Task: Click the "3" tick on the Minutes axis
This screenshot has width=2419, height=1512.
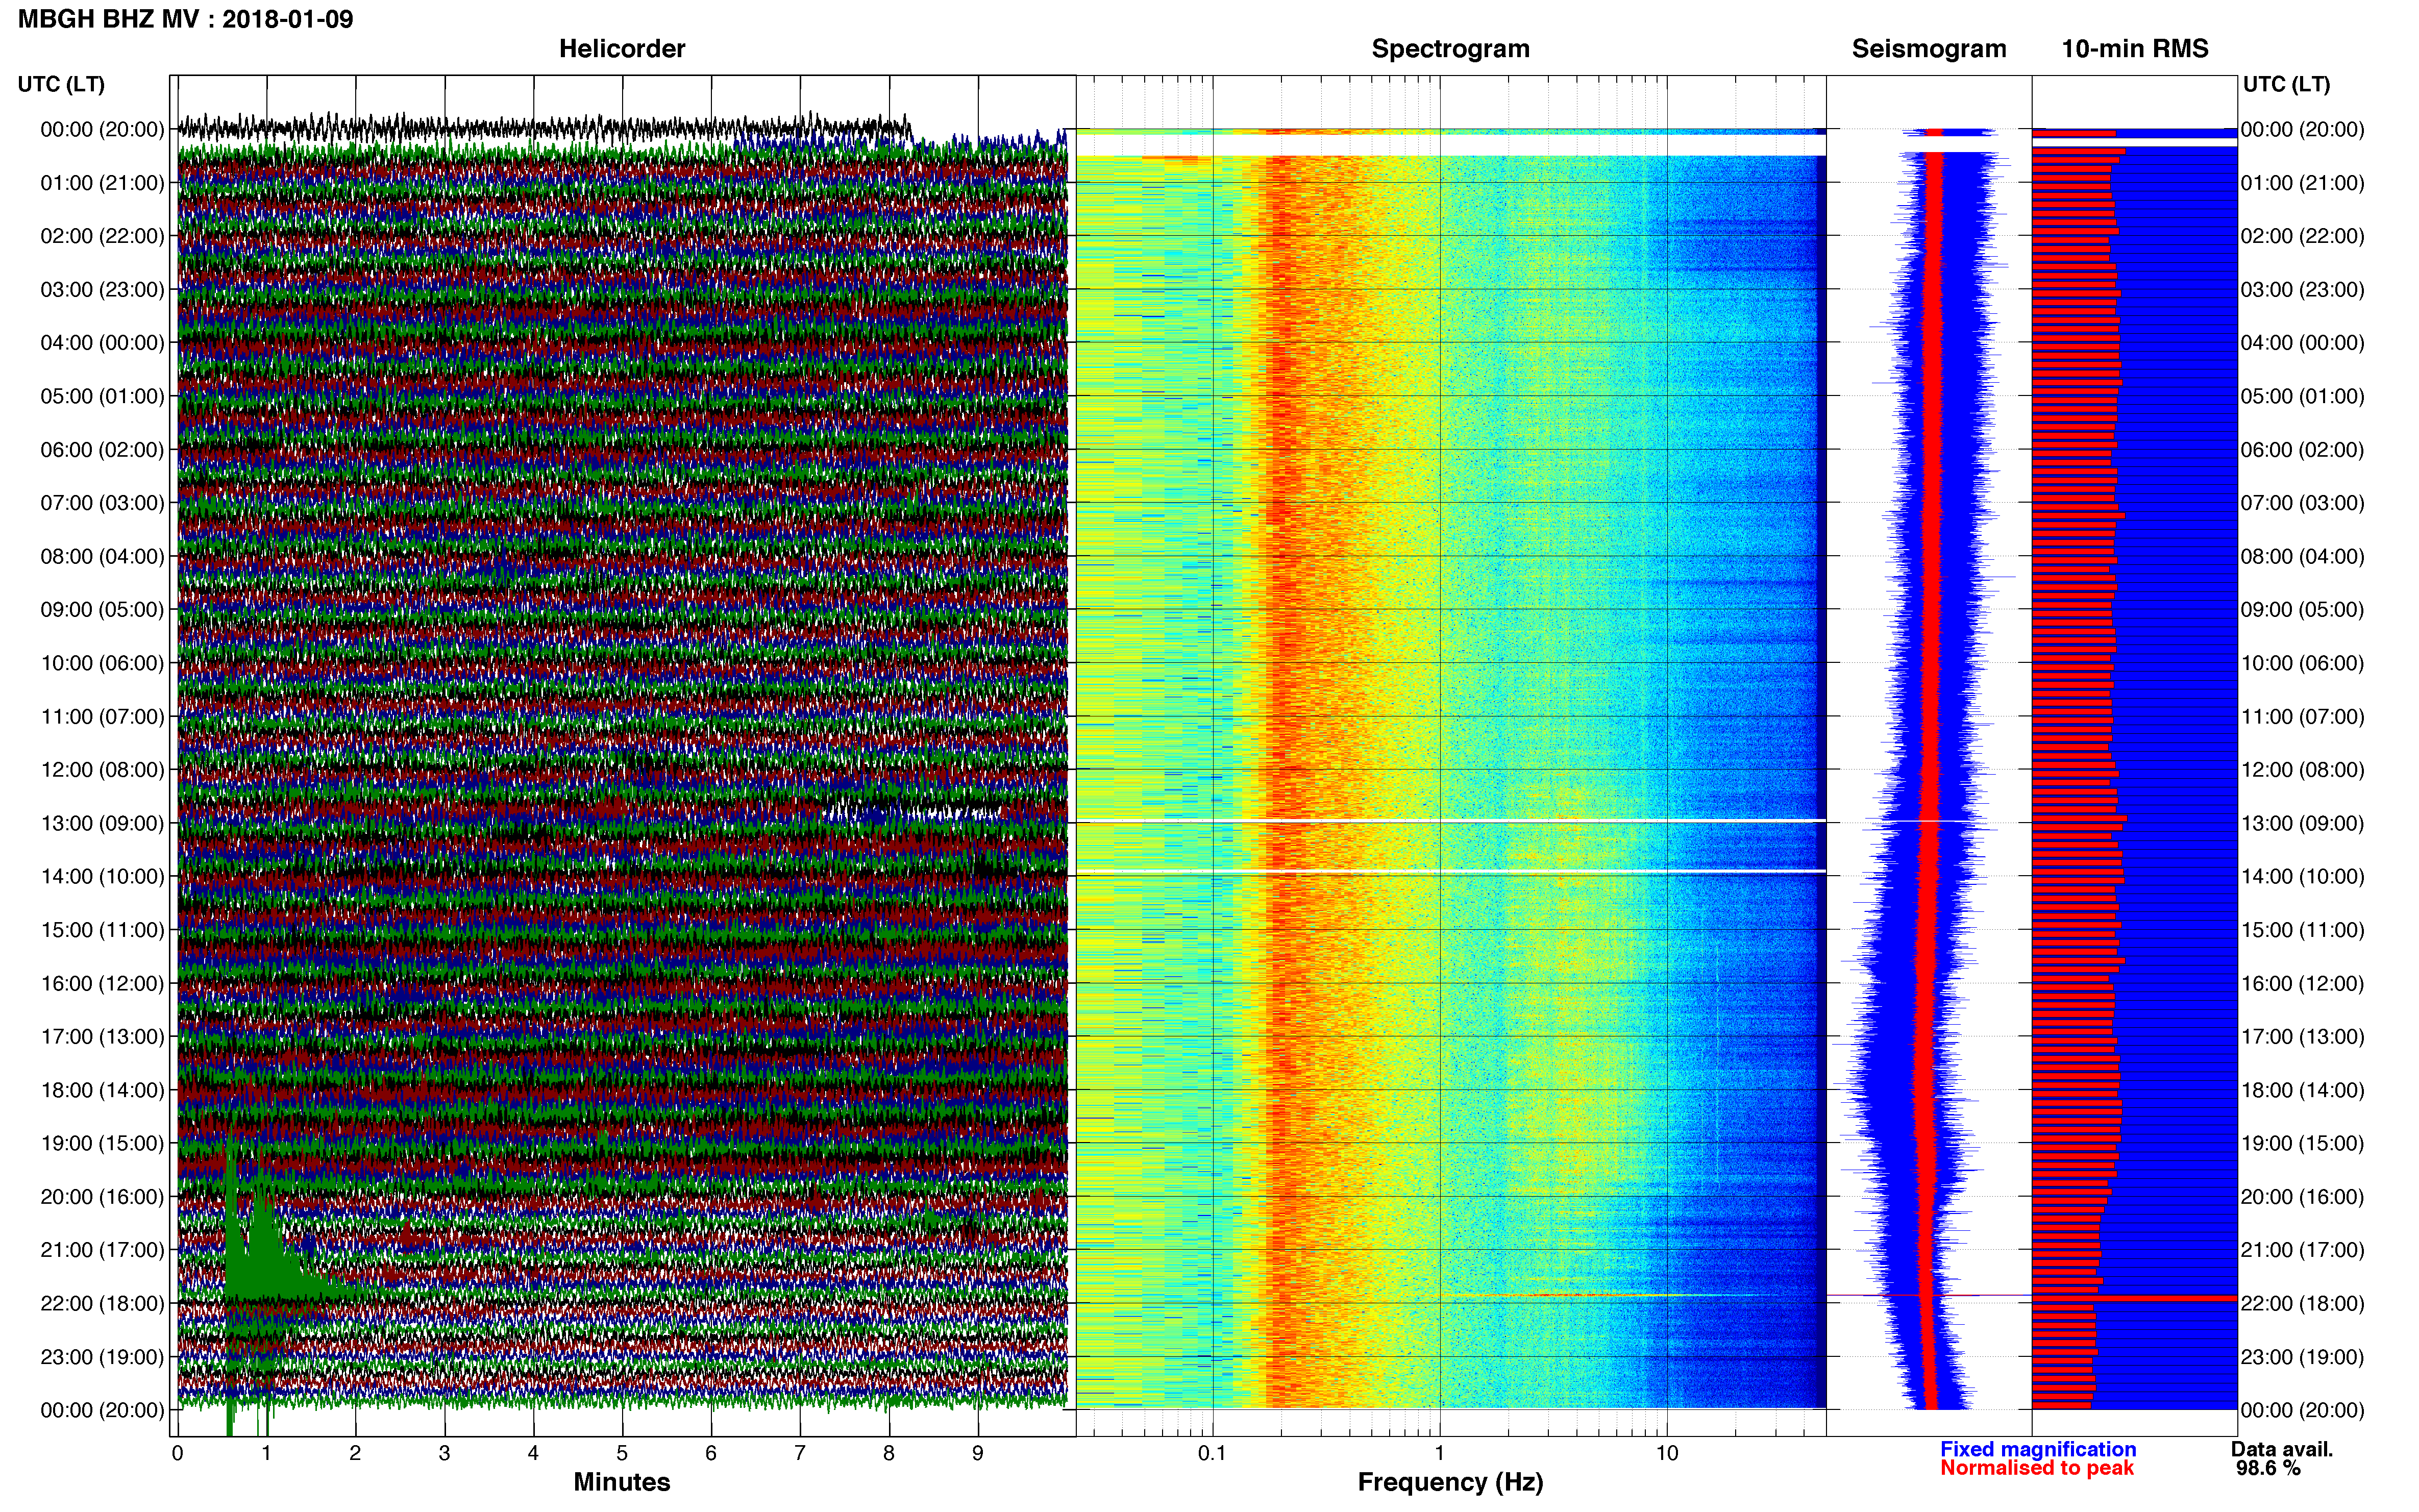Action: click(x=444, y=1453)
